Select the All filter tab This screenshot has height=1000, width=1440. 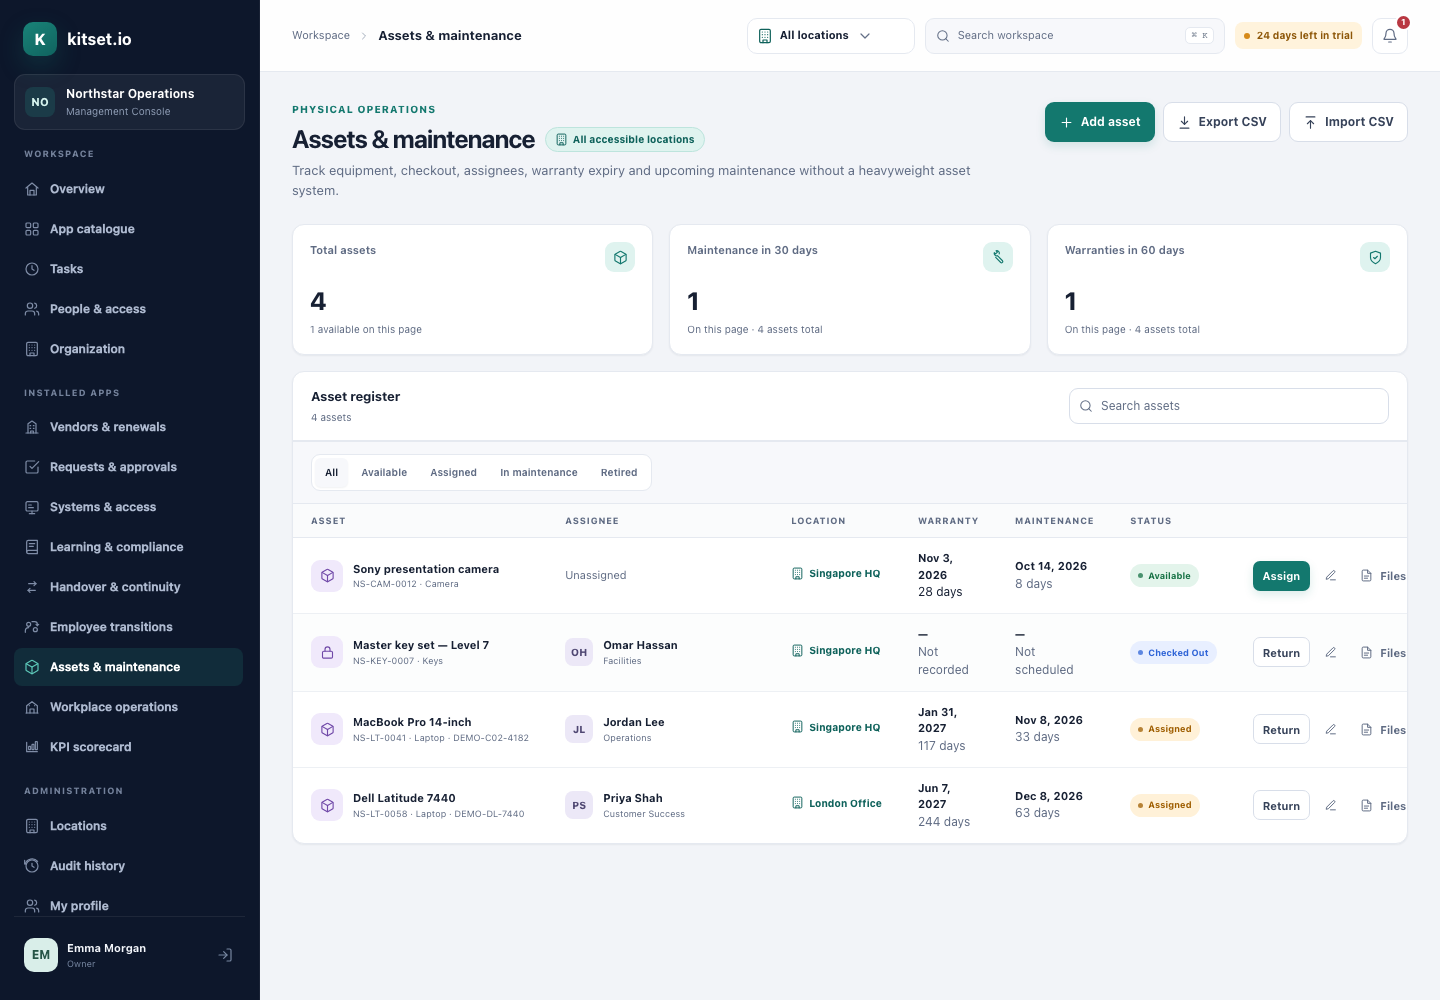332,473
